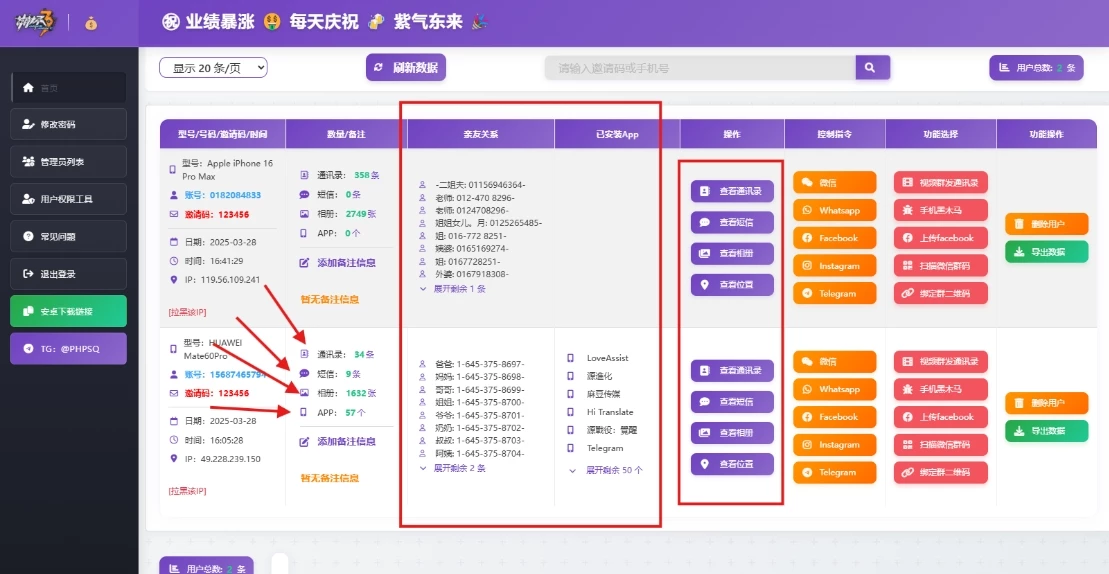Click 用户总数 badge at top right

[x=1035, y=68]
